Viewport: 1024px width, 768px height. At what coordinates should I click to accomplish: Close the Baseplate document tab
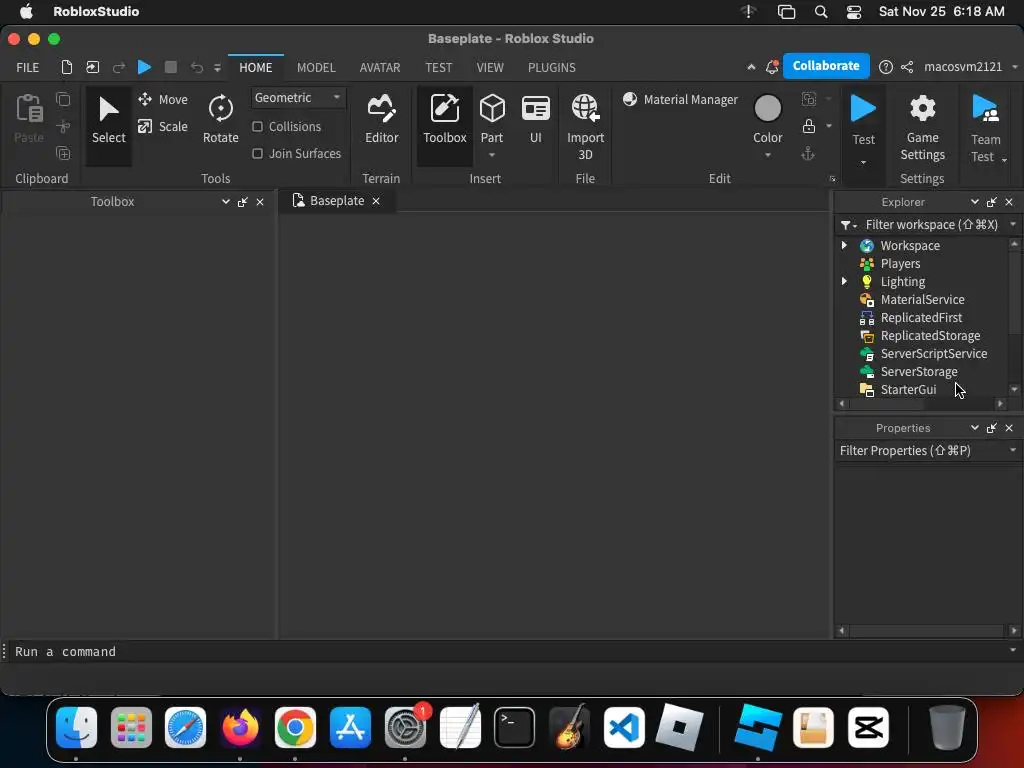(376, 201)
